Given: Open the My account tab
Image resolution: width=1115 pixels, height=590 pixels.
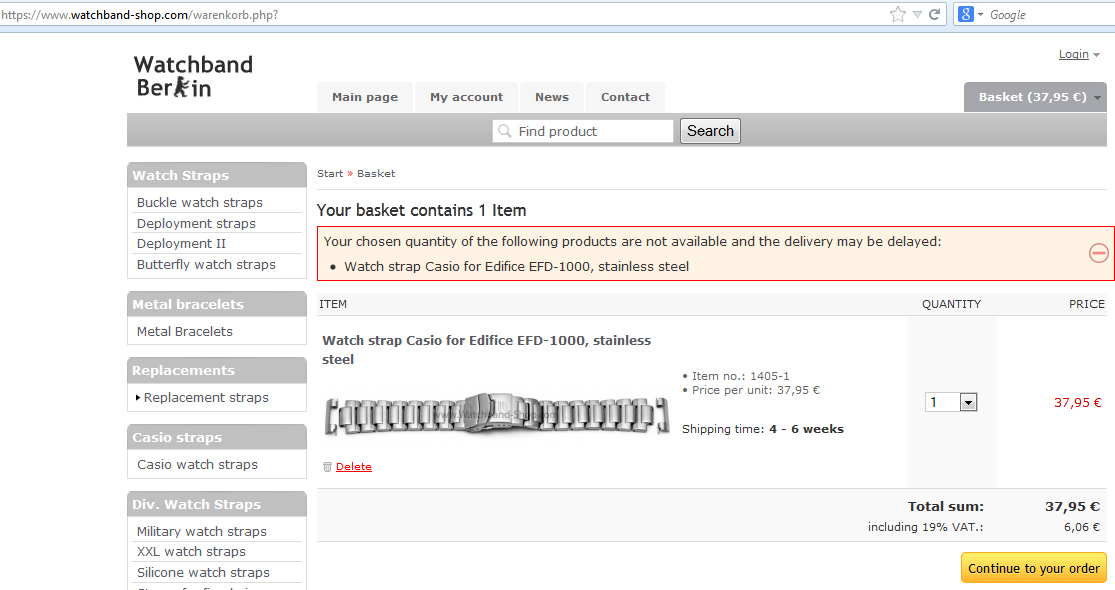Looking at the screenshot, I should coord(466,97).
